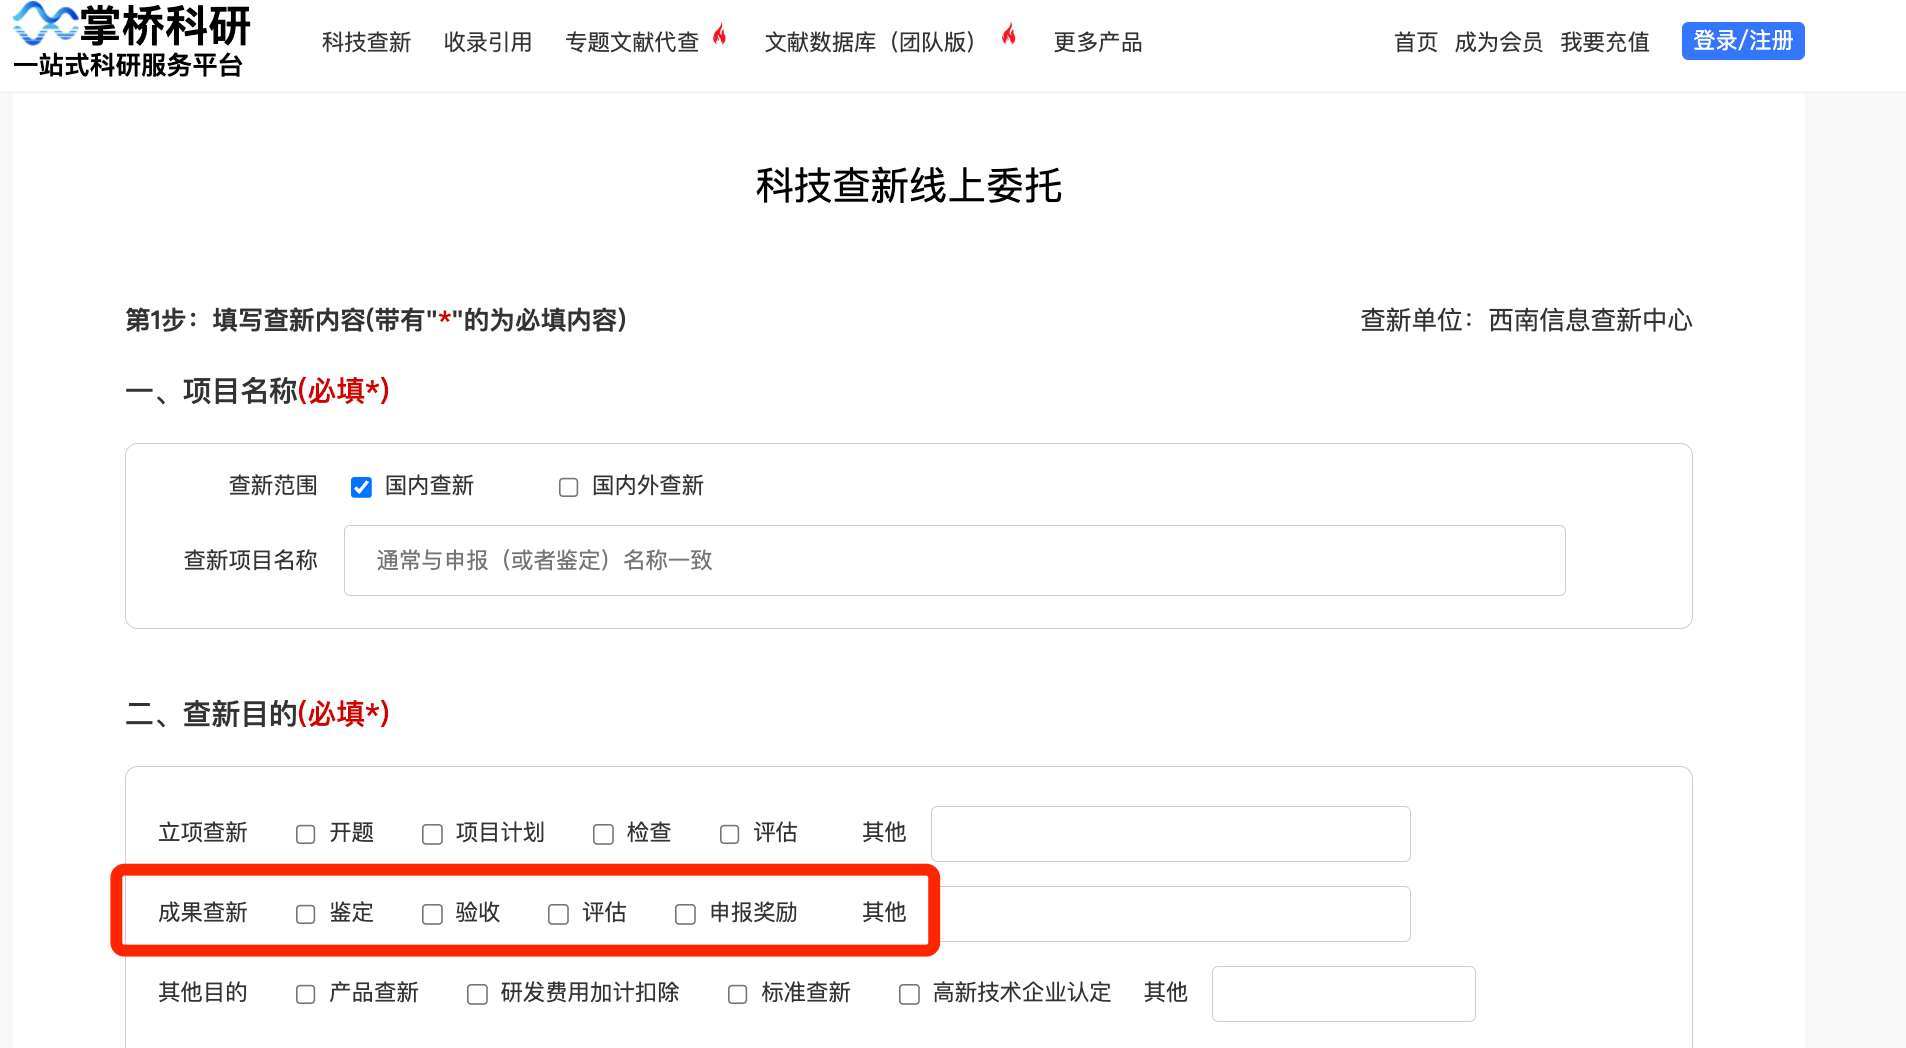Open 文献数据库（团队版） menu item

click(870, 42)
